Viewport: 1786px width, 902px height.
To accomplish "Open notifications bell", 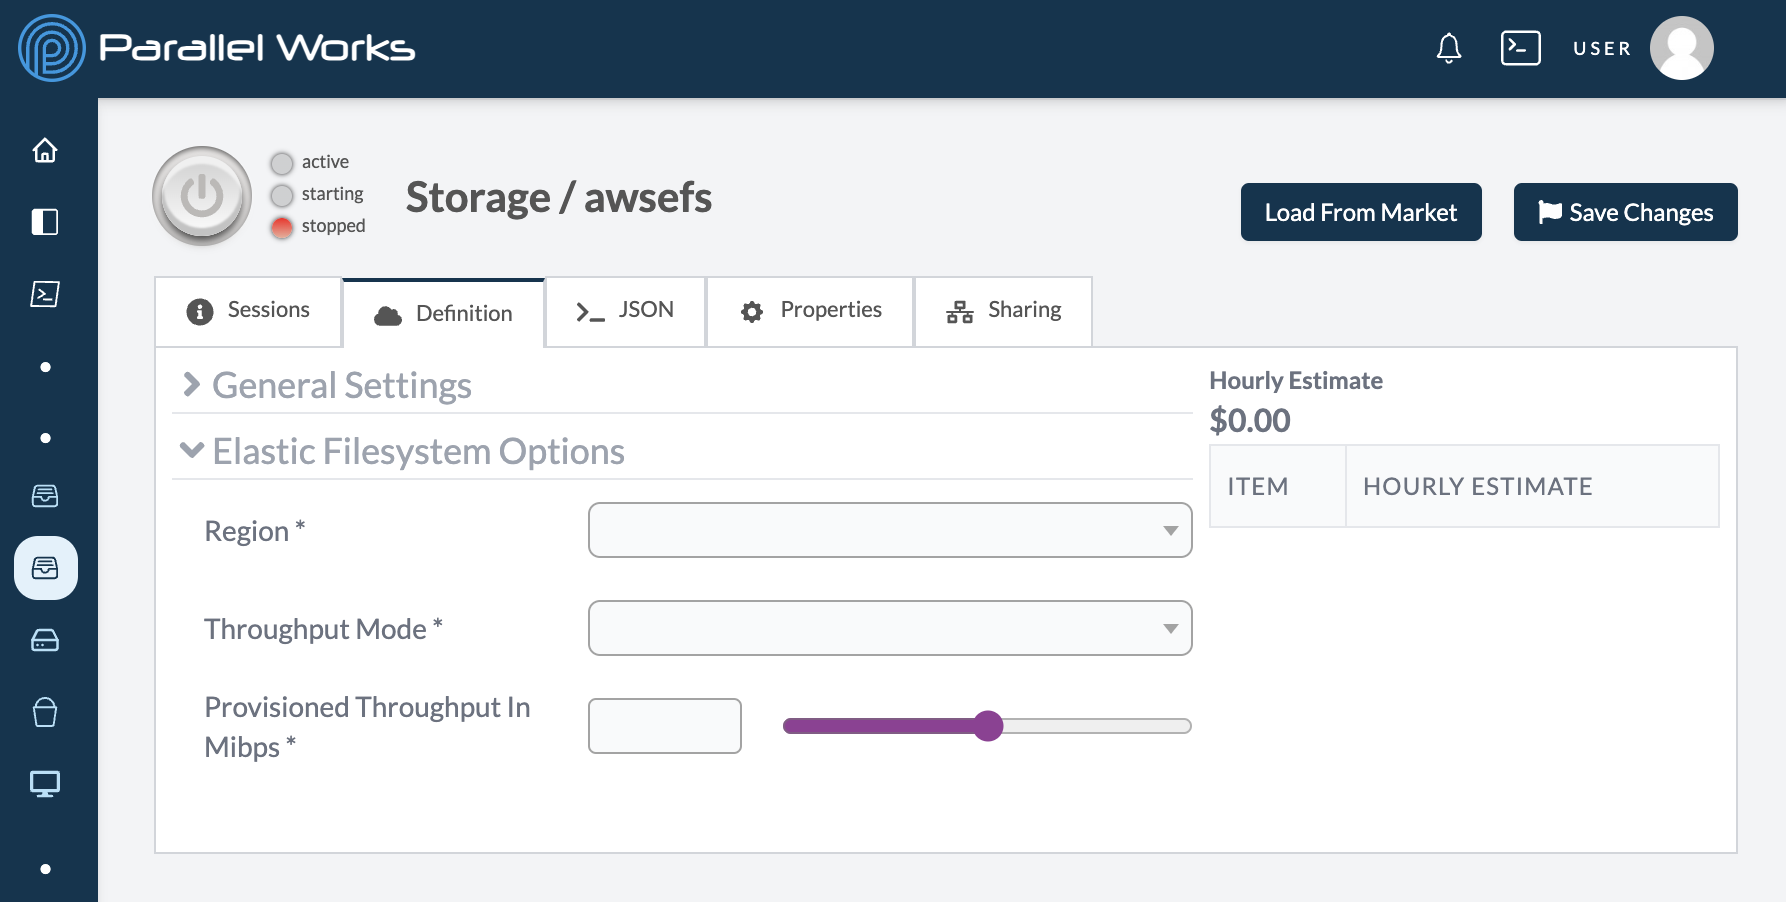I will click(x=1448, y=48).
